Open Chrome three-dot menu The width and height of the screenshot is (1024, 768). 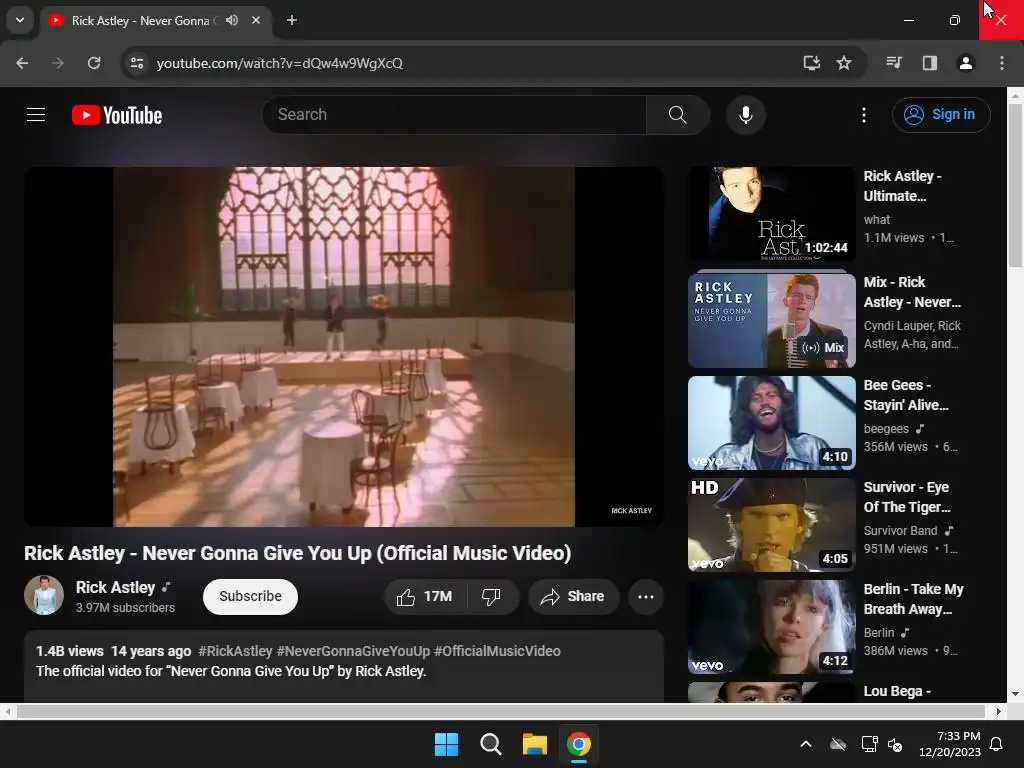[x=1002, y=63]
